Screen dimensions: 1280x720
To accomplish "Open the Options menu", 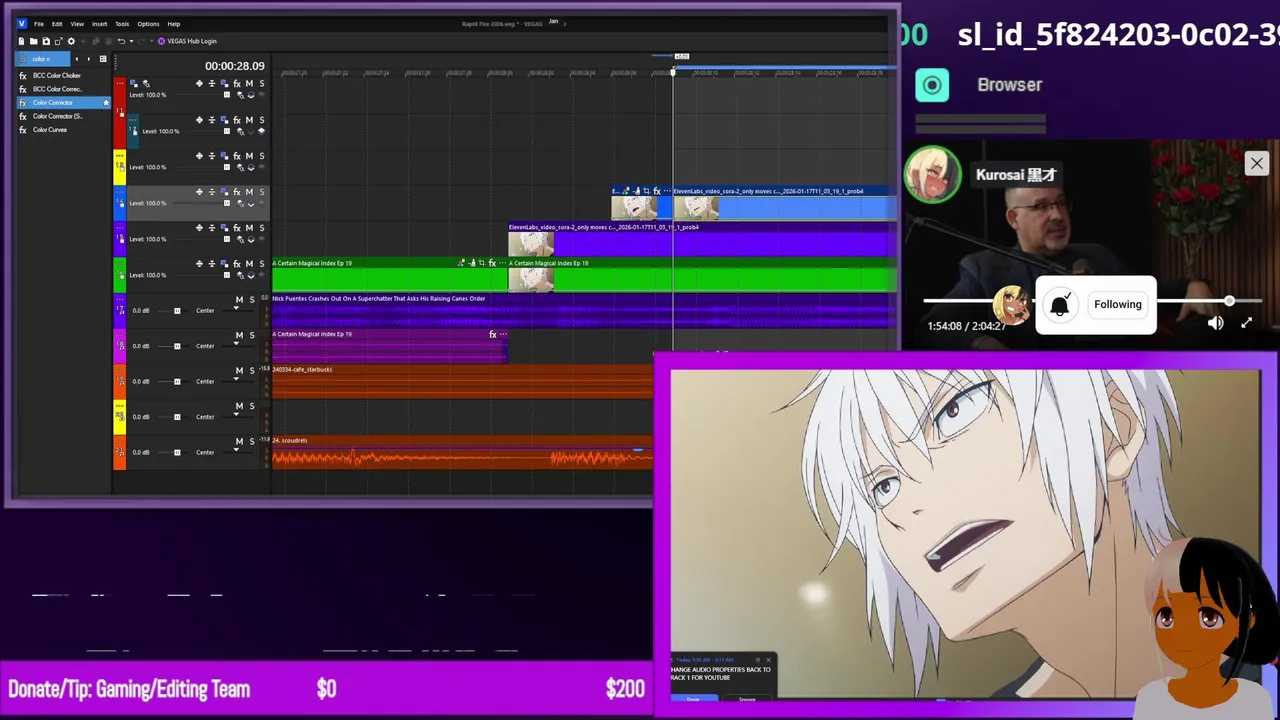I will pyautogui.click(x=148, y=23).
